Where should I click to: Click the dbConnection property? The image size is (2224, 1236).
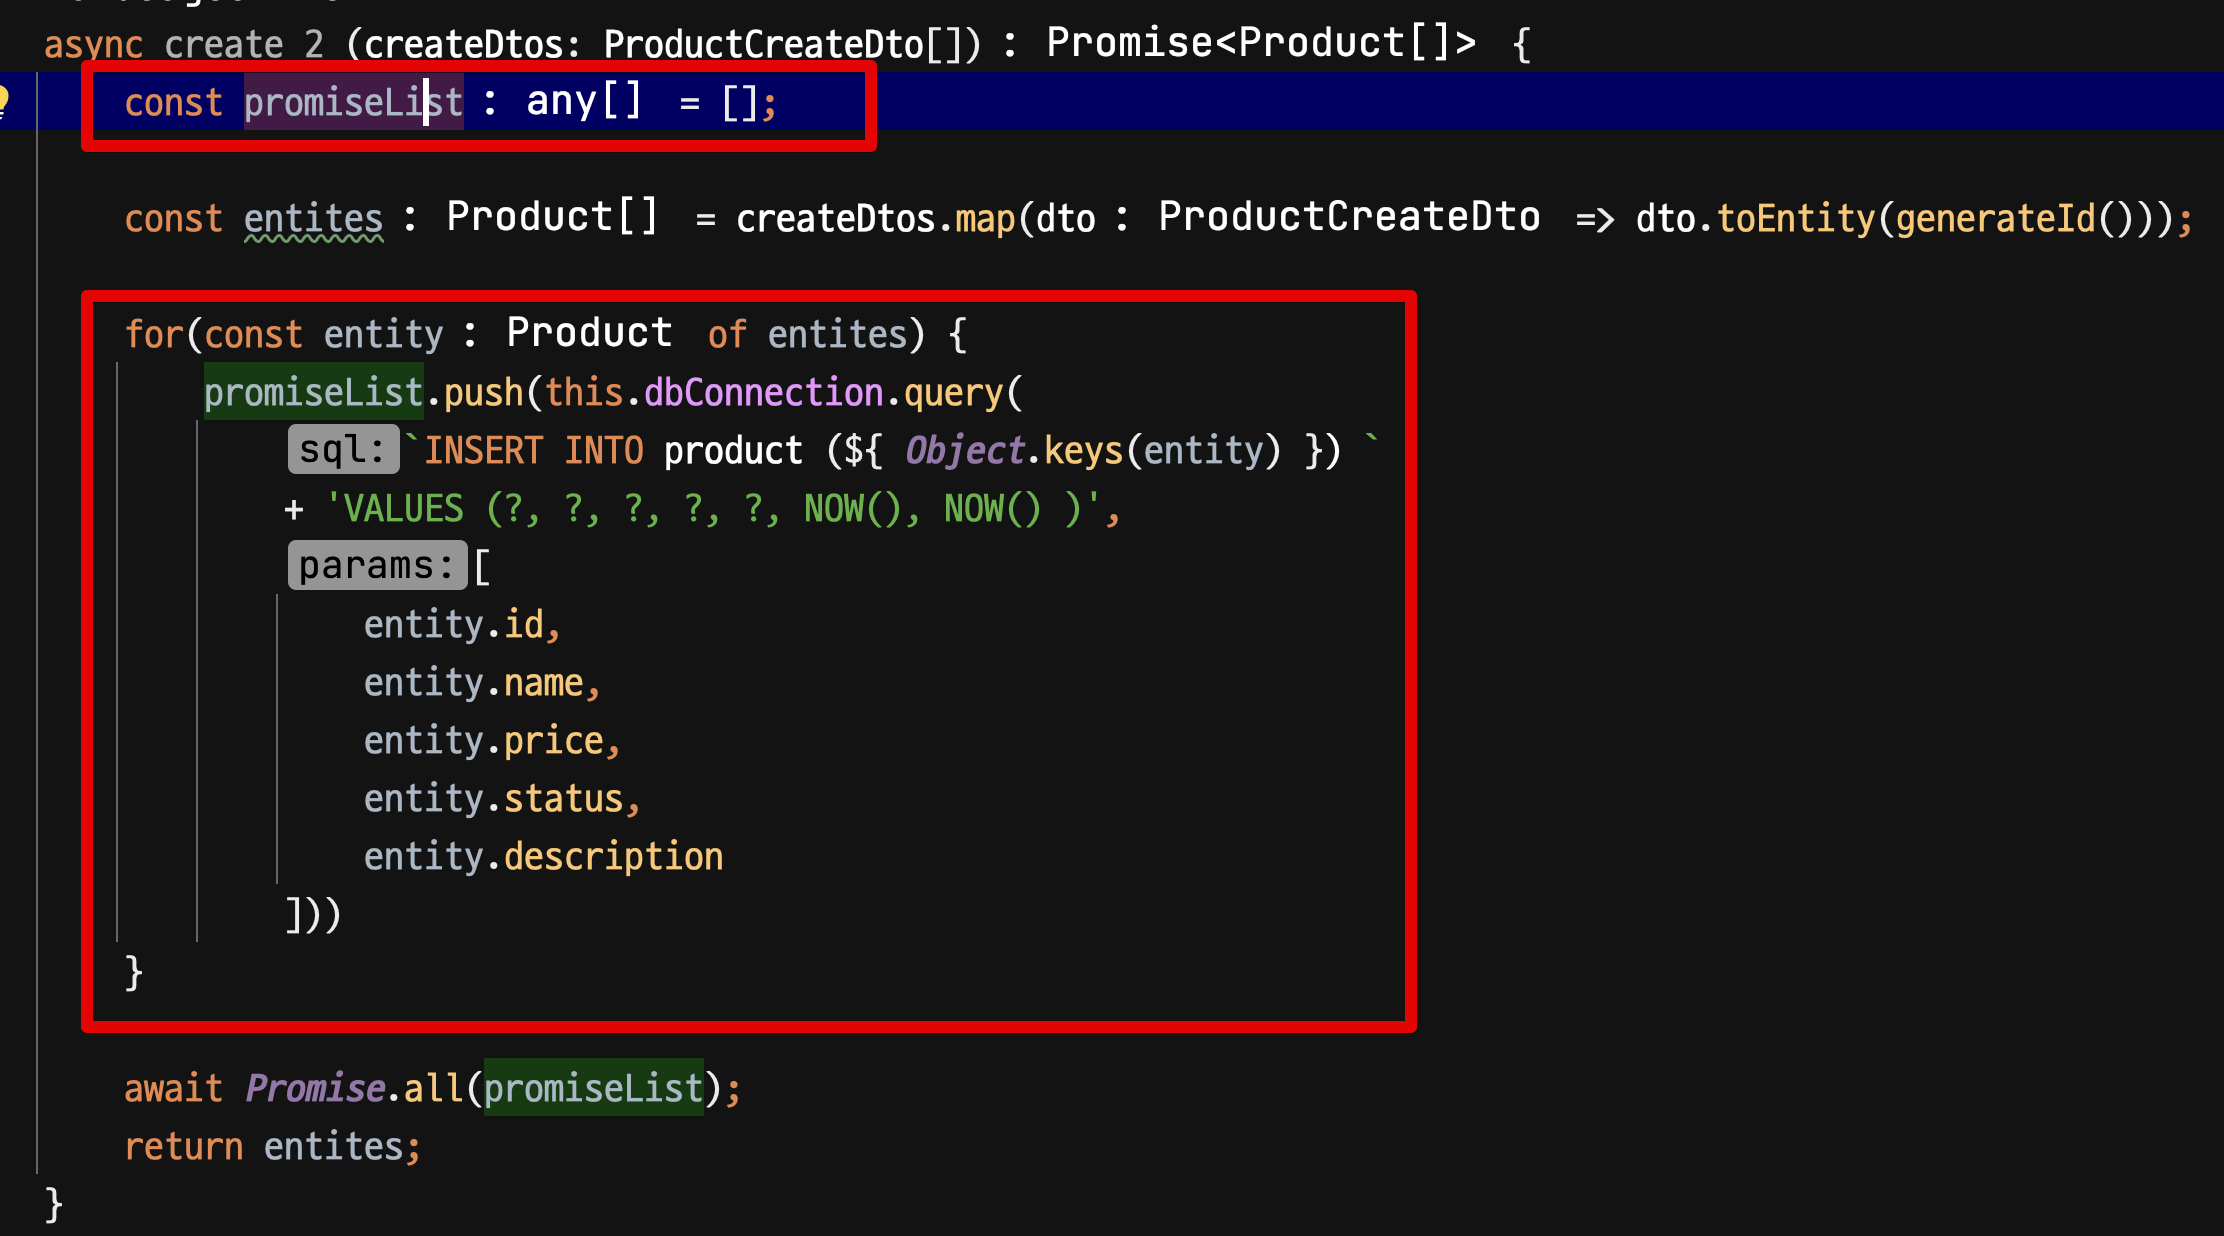coord(763,392)
